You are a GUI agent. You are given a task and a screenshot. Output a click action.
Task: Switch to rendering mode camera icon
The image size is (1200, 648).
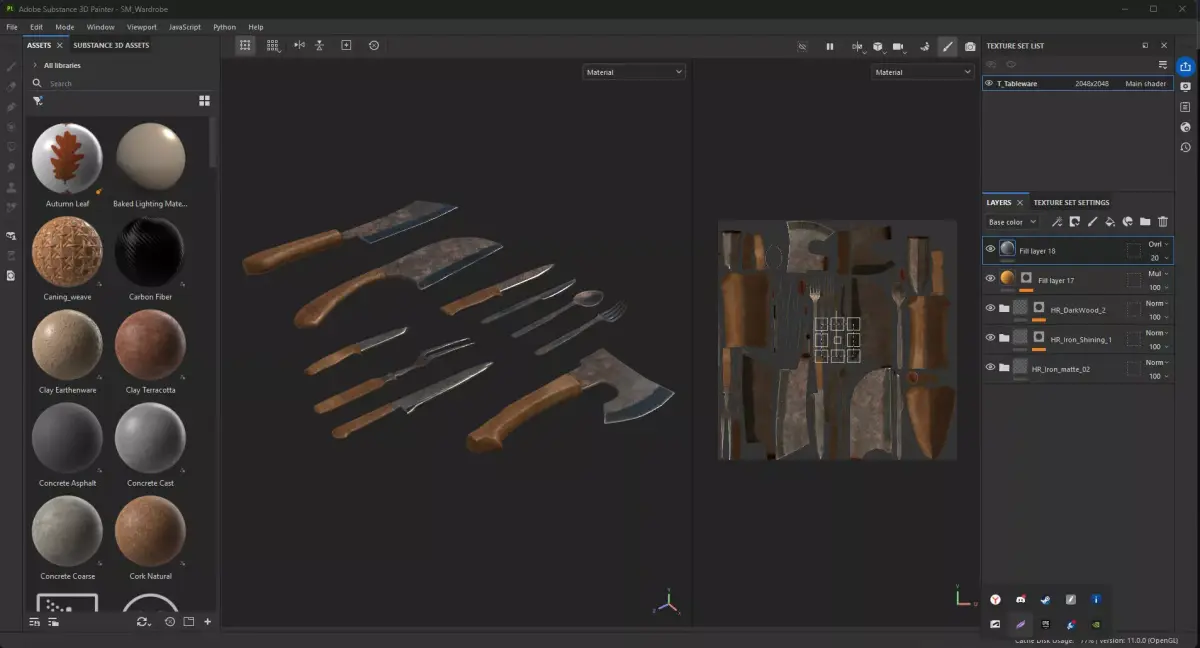pos(969,46)
